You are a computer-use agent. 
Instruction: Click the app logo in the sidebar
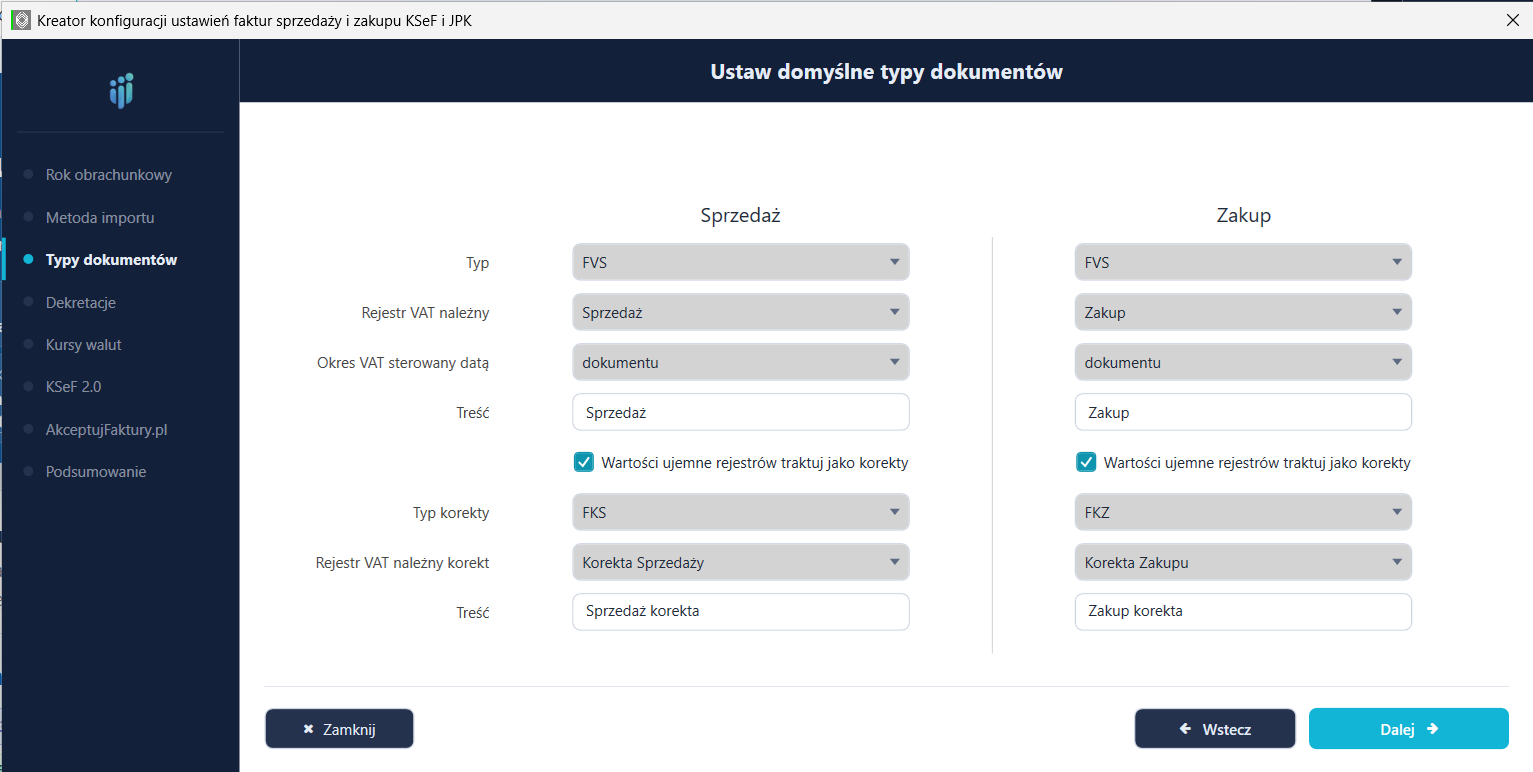(x=121, y=91)
